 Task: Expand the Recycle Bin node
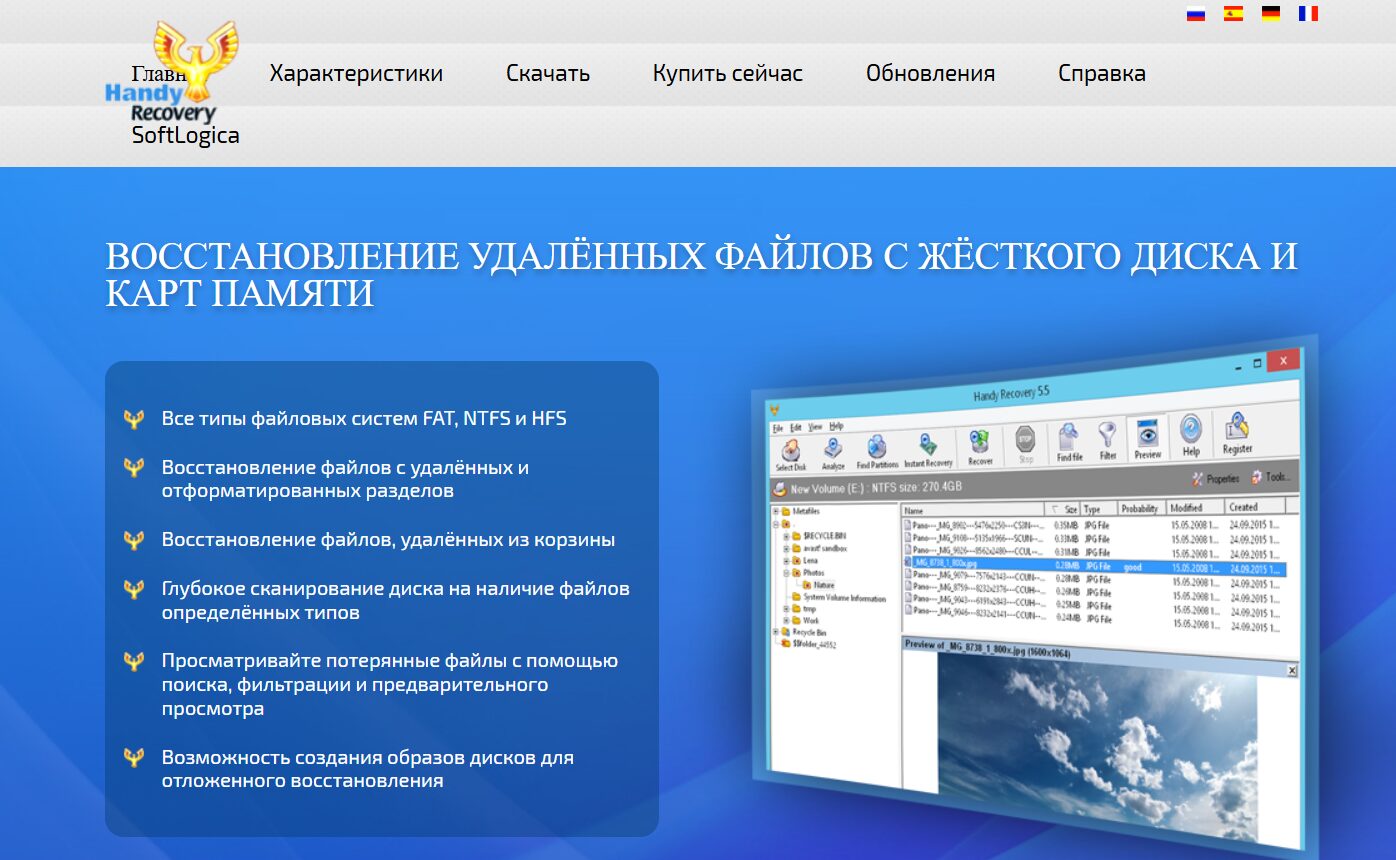(776, 633)
